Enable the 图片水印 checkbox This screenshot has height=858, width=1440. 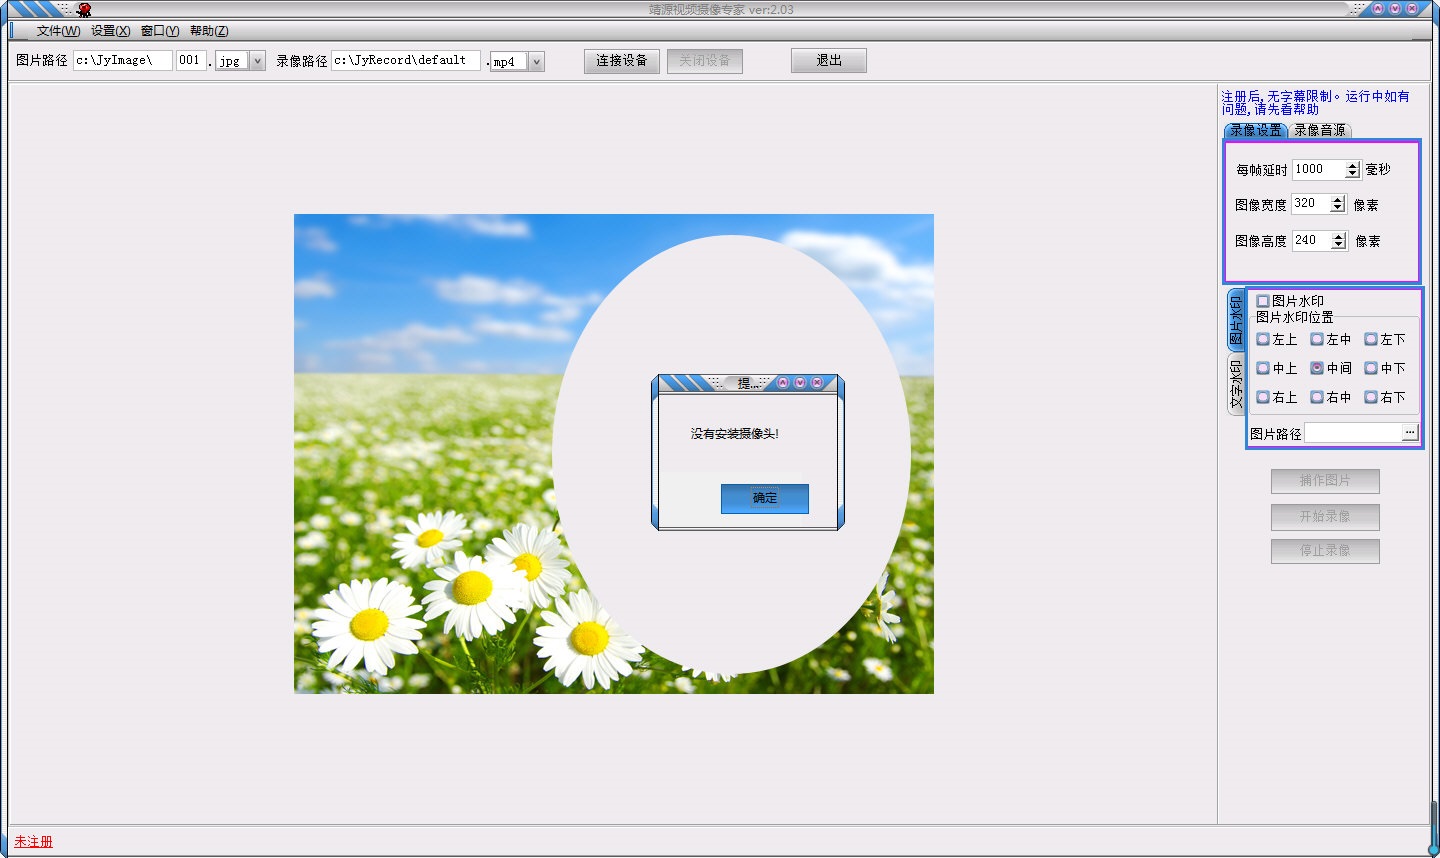1263,301
